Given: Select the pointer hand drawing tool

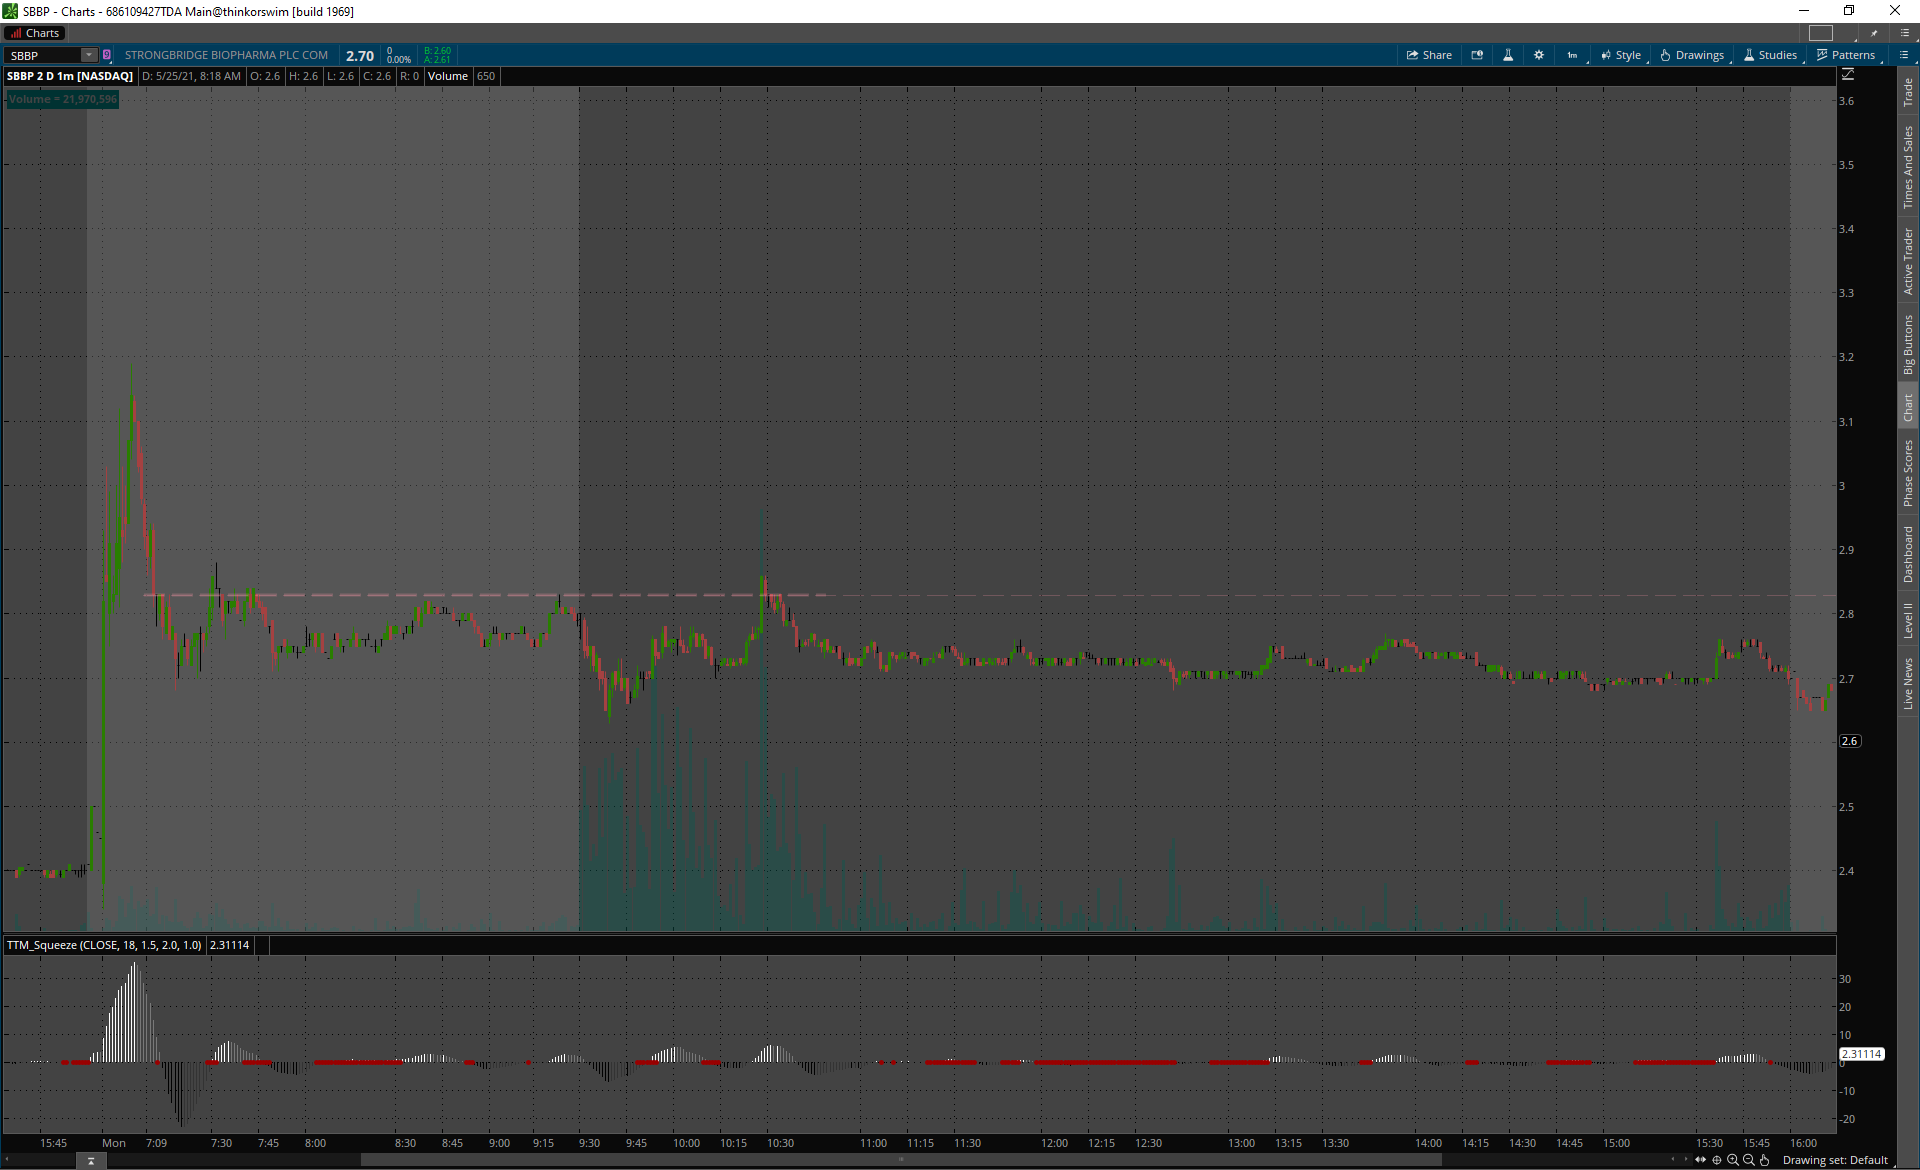Looking at the screenshot, I should pyautogui.click(x=1765, y=1160).
